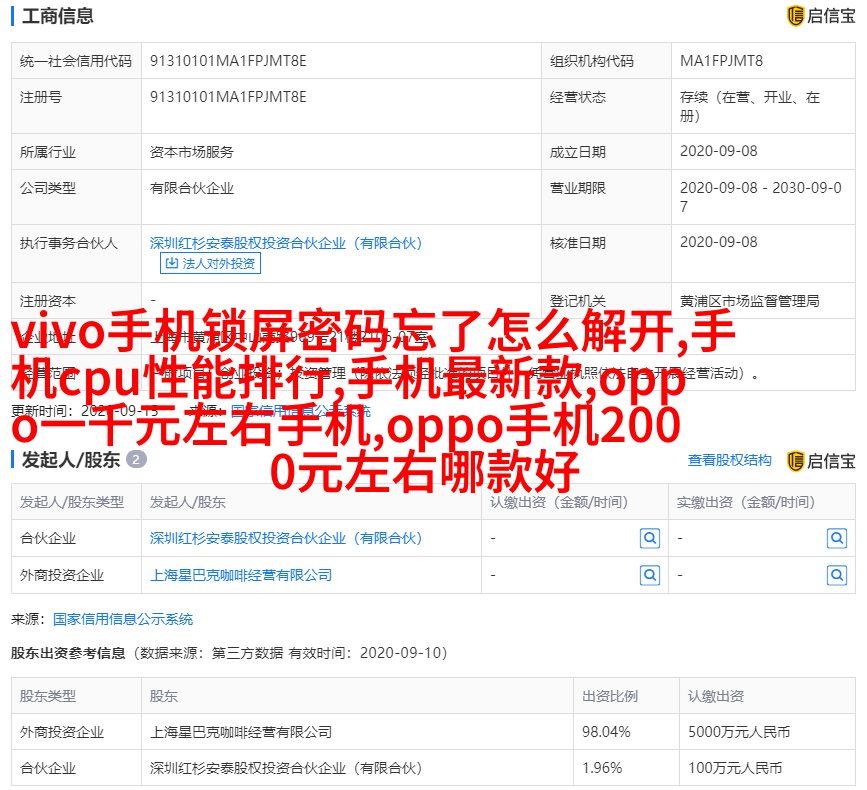Viewport: 867px width, 790px height.
Task: Open 法人对外投资 button under executive partner
Action: [x=210, y=263]
